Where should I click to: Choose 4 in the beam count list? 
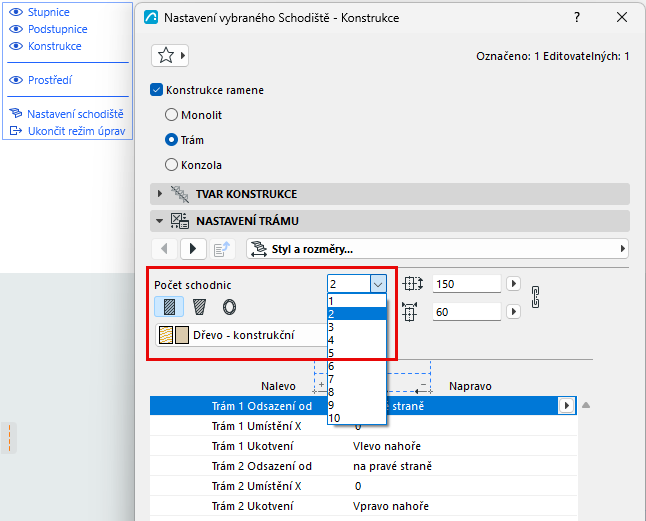coord(357,340)
